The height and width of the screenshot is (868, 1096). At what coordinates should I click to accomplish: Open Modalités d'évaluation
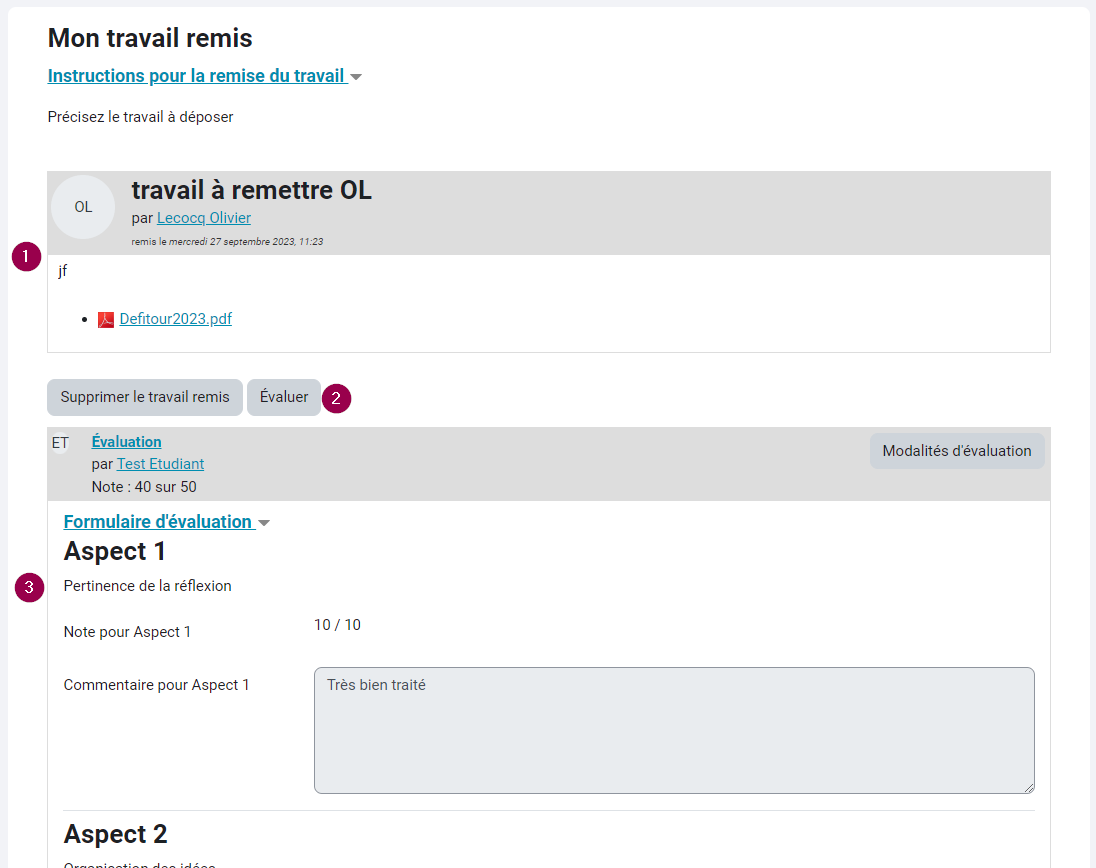[x=957, y=451]
